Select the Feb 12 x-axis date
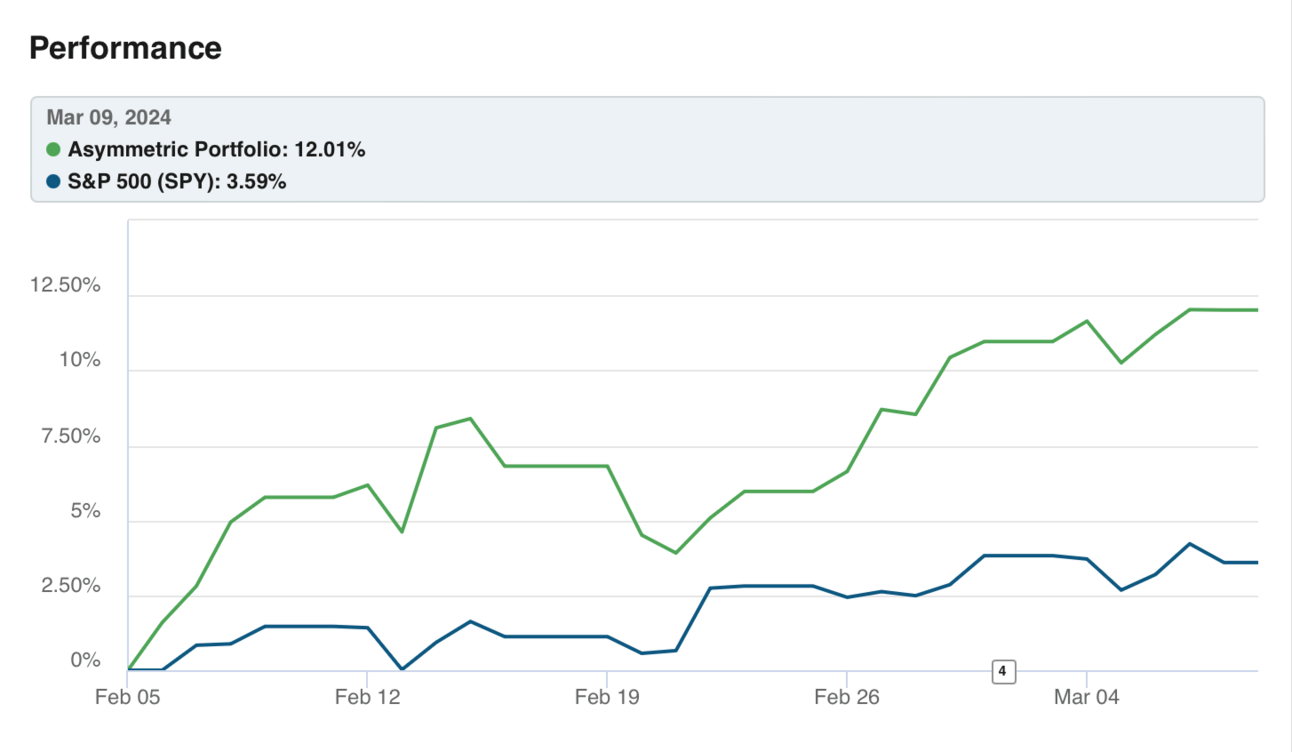Screen dimensions: 1292x752 click(x=367, y=698)
